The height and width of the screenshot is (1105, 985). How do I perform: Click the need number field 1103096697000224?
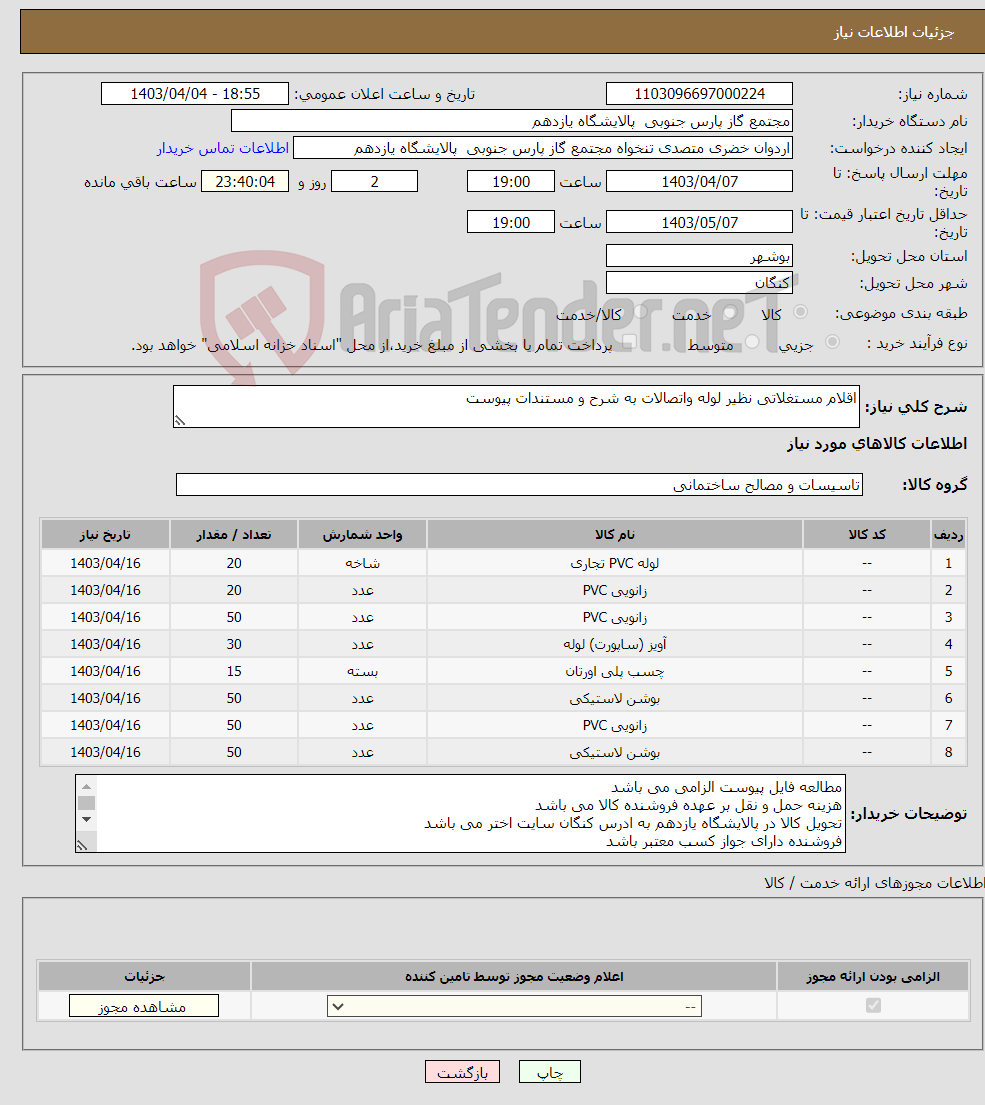pos(699,94)
